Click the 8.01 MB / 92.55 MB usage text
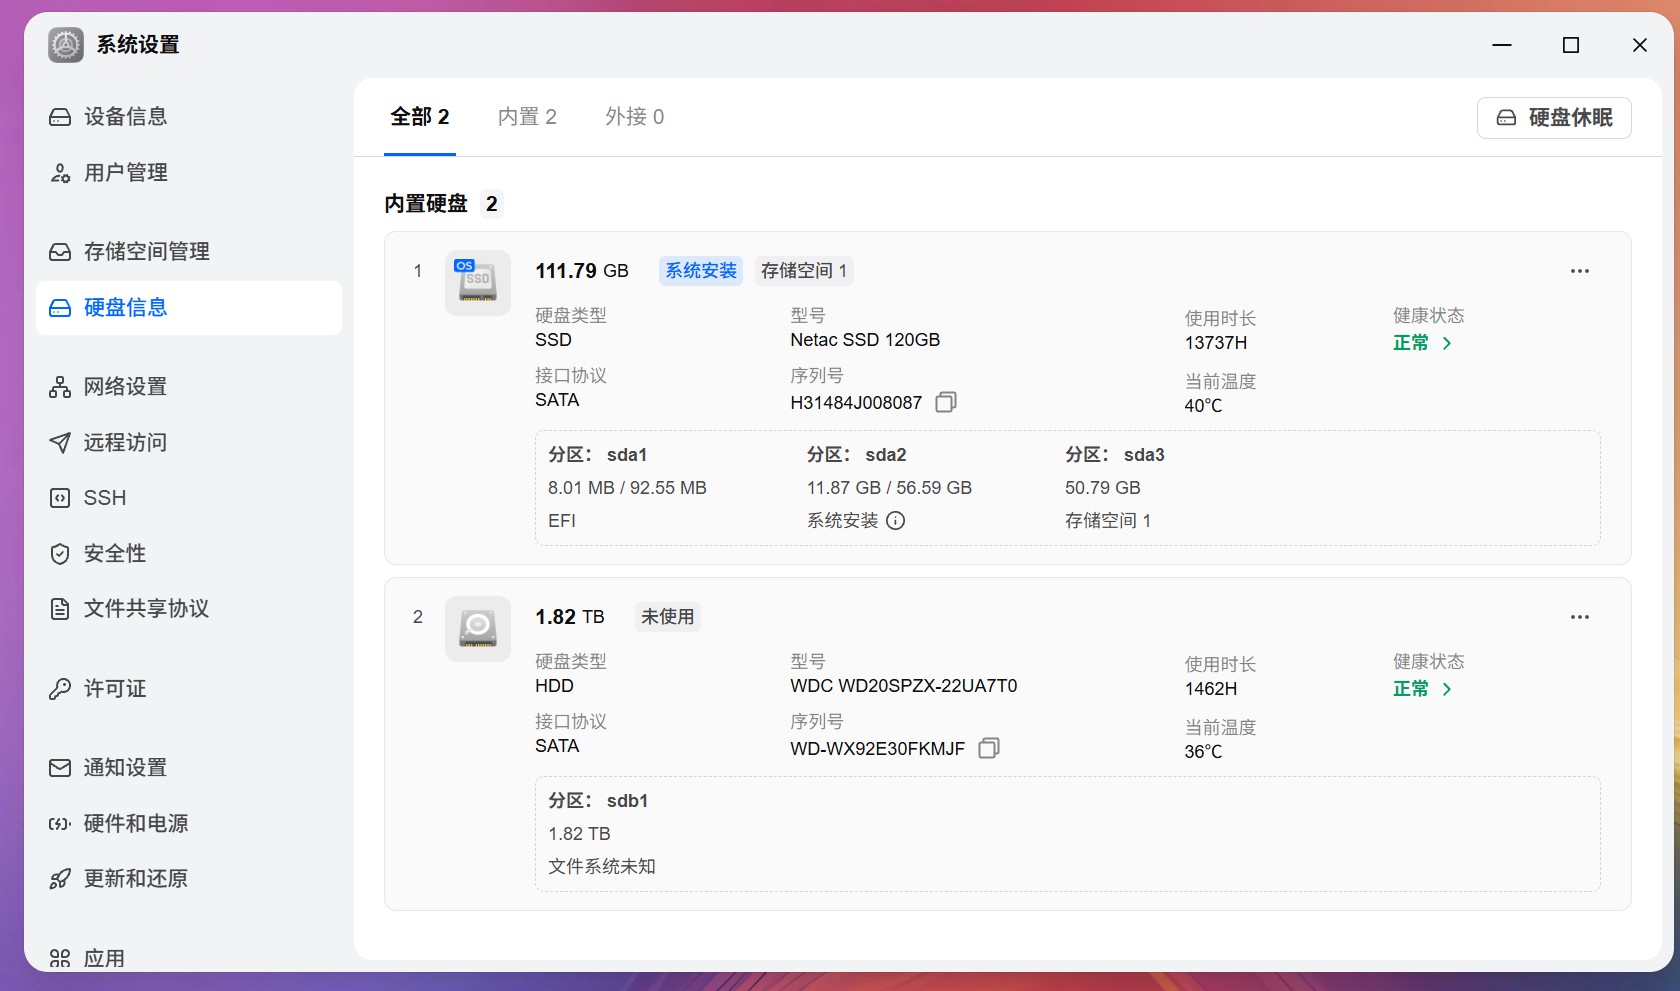Screen dimensions: 1680x991 (627, 488)
